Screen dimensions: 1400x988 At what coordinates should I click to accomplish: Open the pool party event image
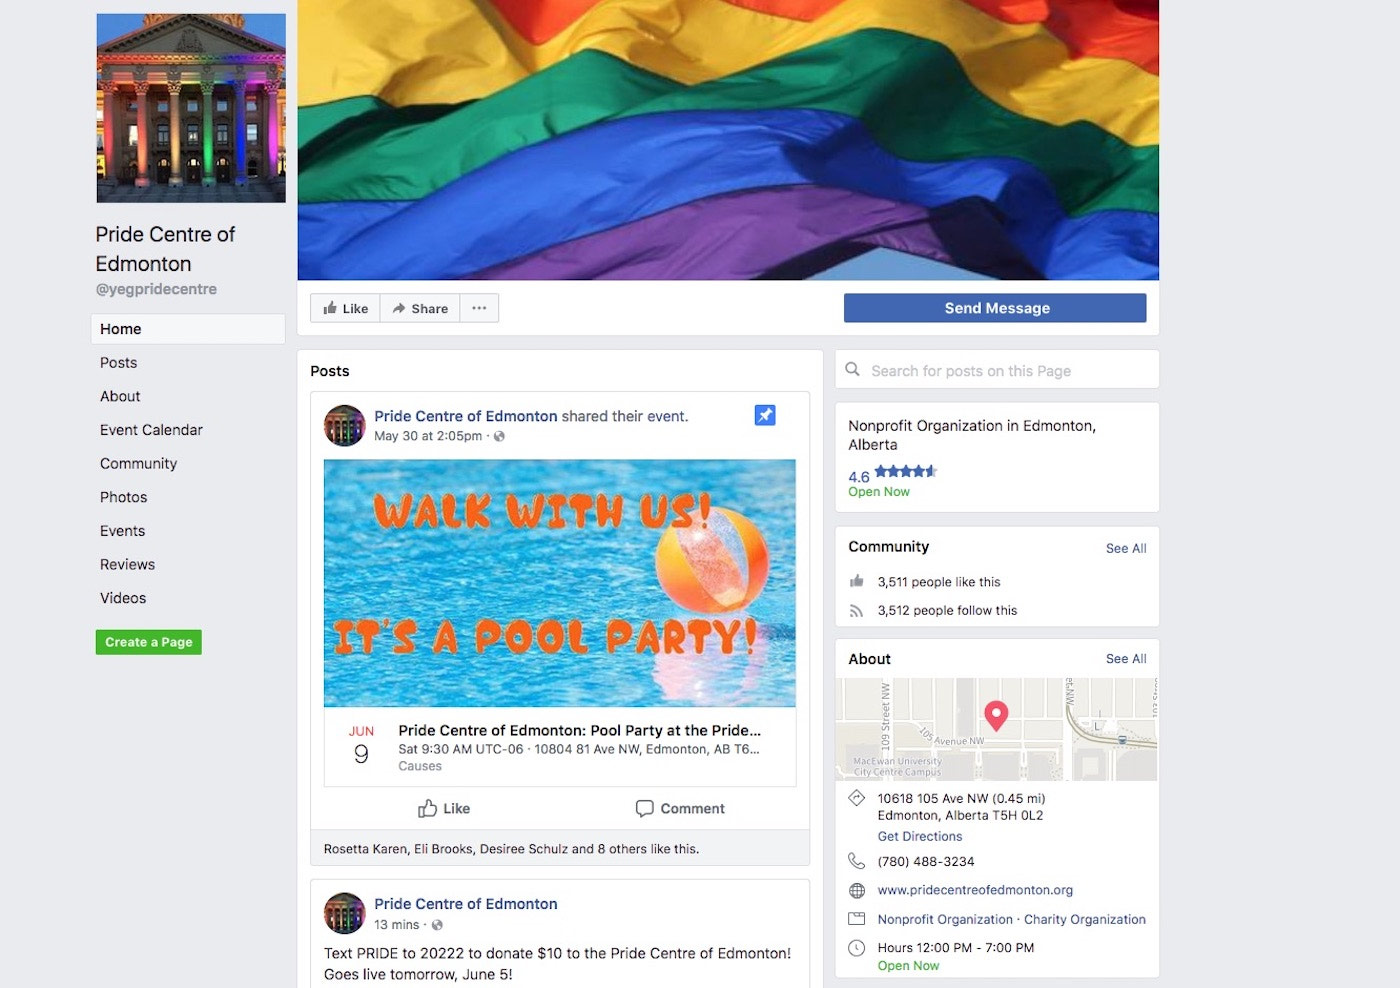point(560,583)
